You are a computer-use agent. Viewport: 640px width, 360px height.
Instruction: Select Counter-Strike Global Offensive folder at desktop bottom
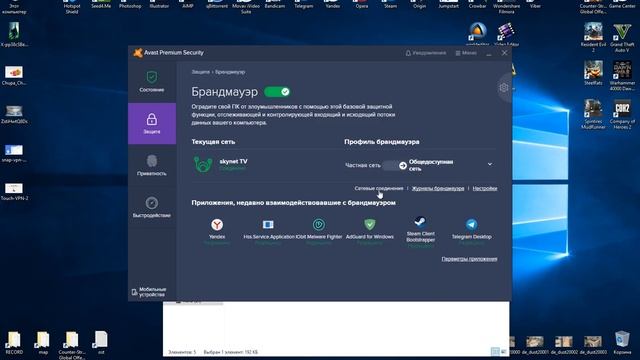point(72,345)
